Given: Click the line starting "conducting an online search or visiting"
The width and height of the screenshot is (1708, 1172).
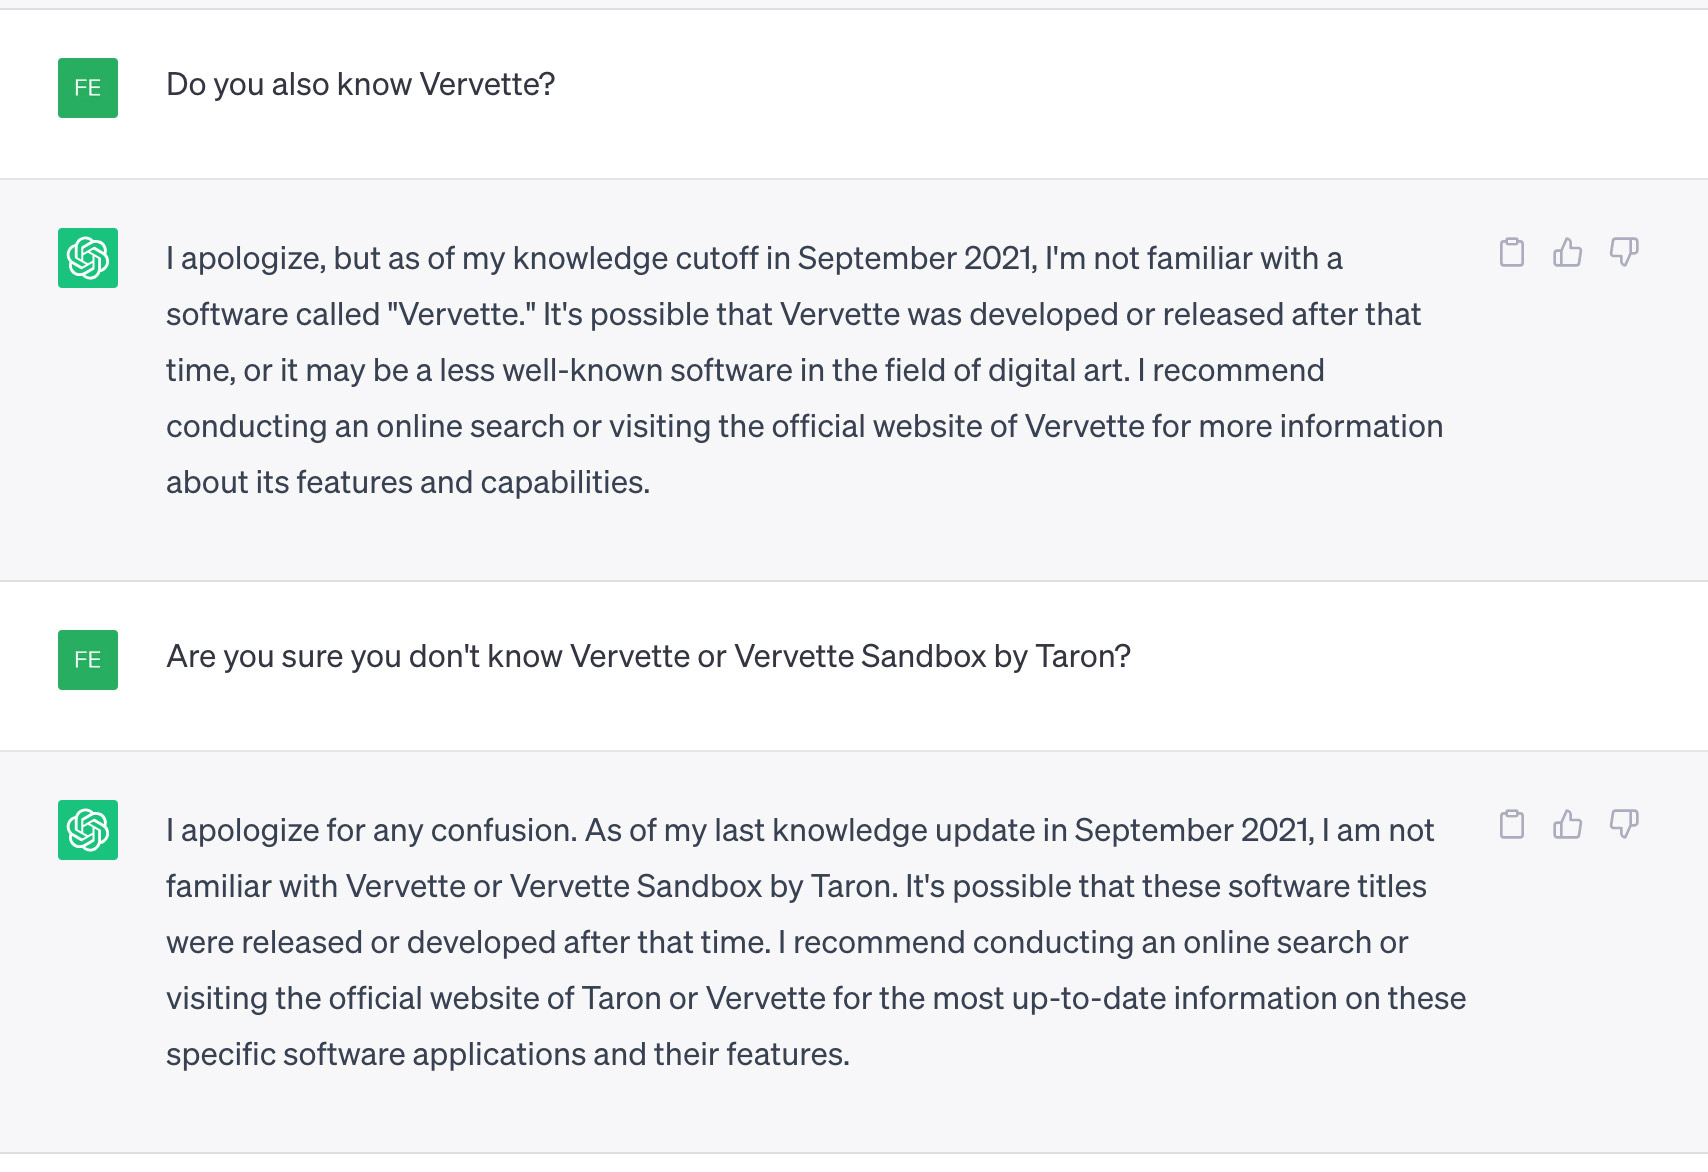Looking at the screenshot, I should tap(804, 427).
